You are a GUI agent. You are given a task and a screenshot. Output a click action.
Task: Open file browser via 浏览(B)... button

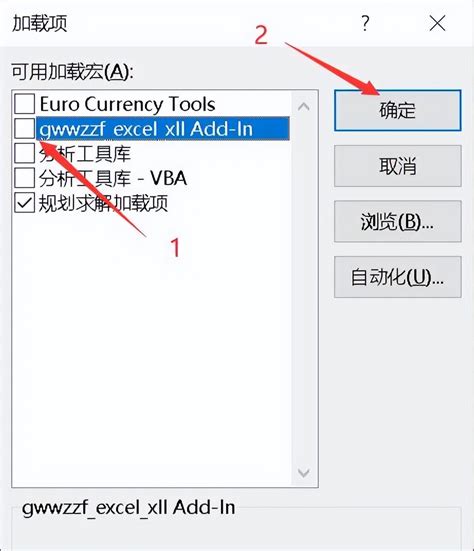pyautogui.click(x=397, y=221)
